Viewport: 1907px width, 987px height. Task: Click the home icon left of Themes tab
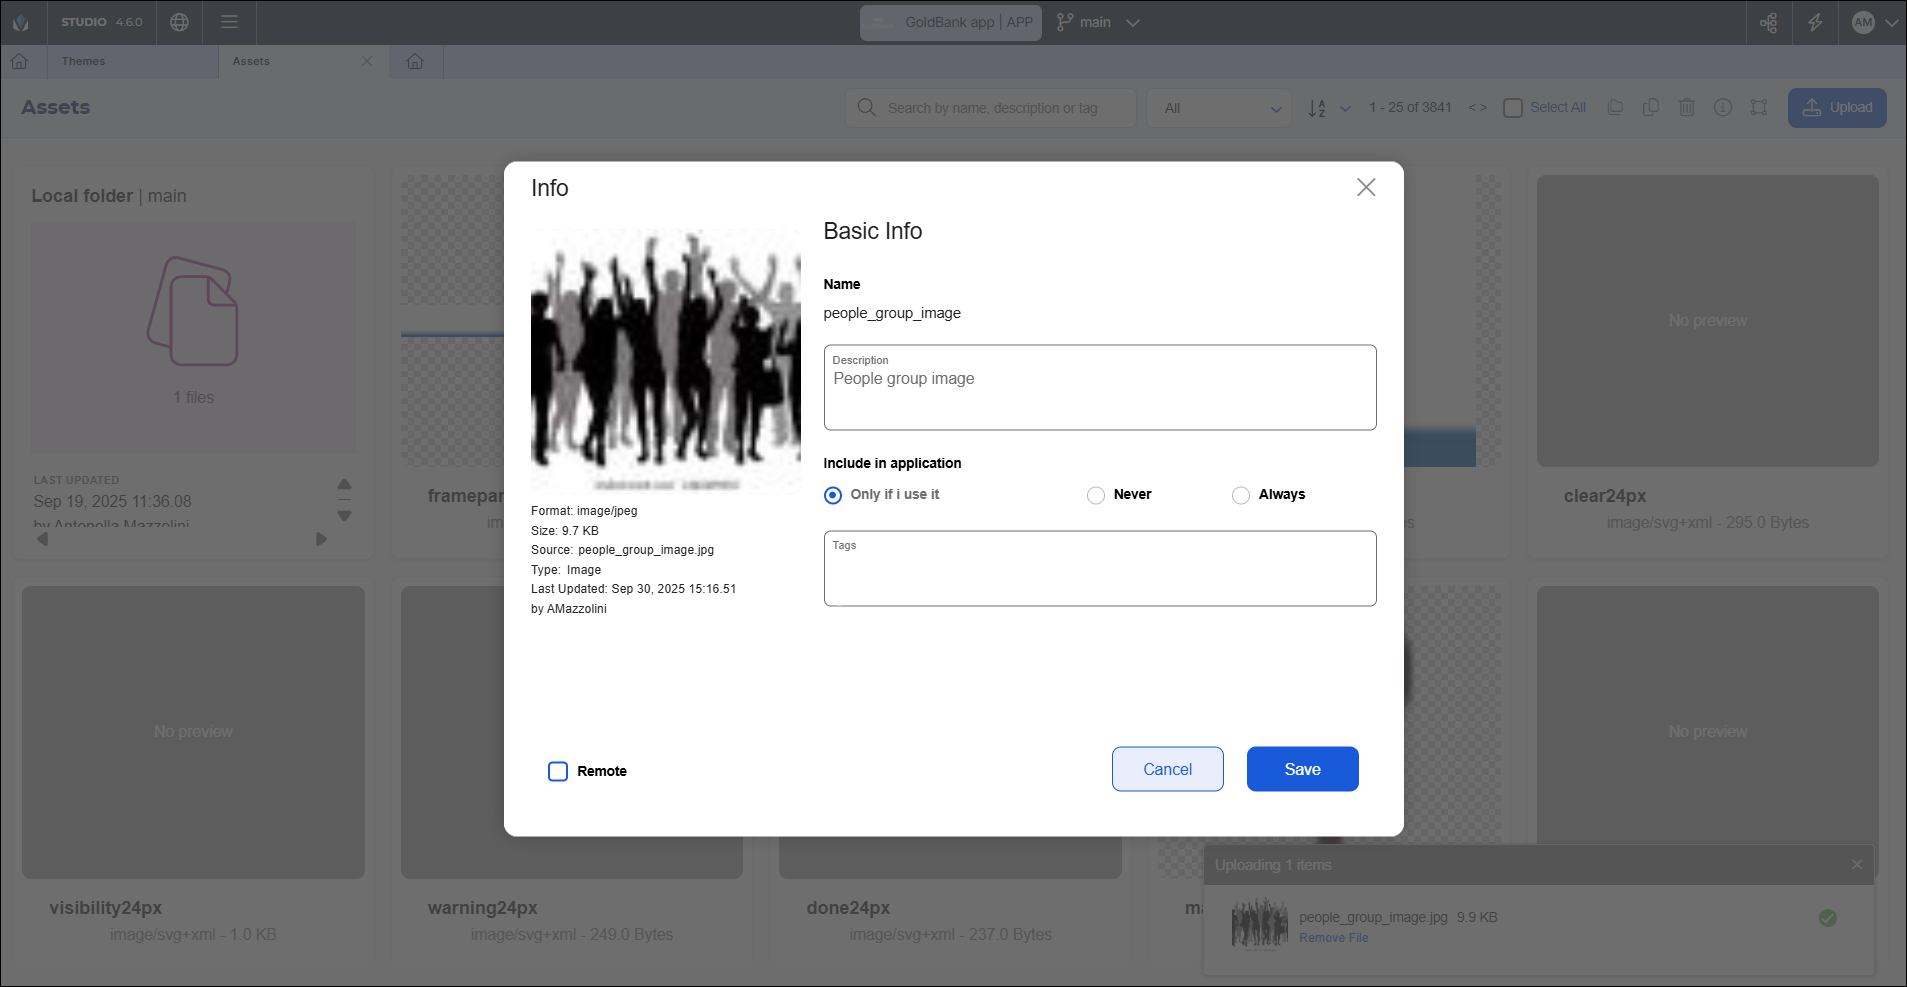coord(19,61)
